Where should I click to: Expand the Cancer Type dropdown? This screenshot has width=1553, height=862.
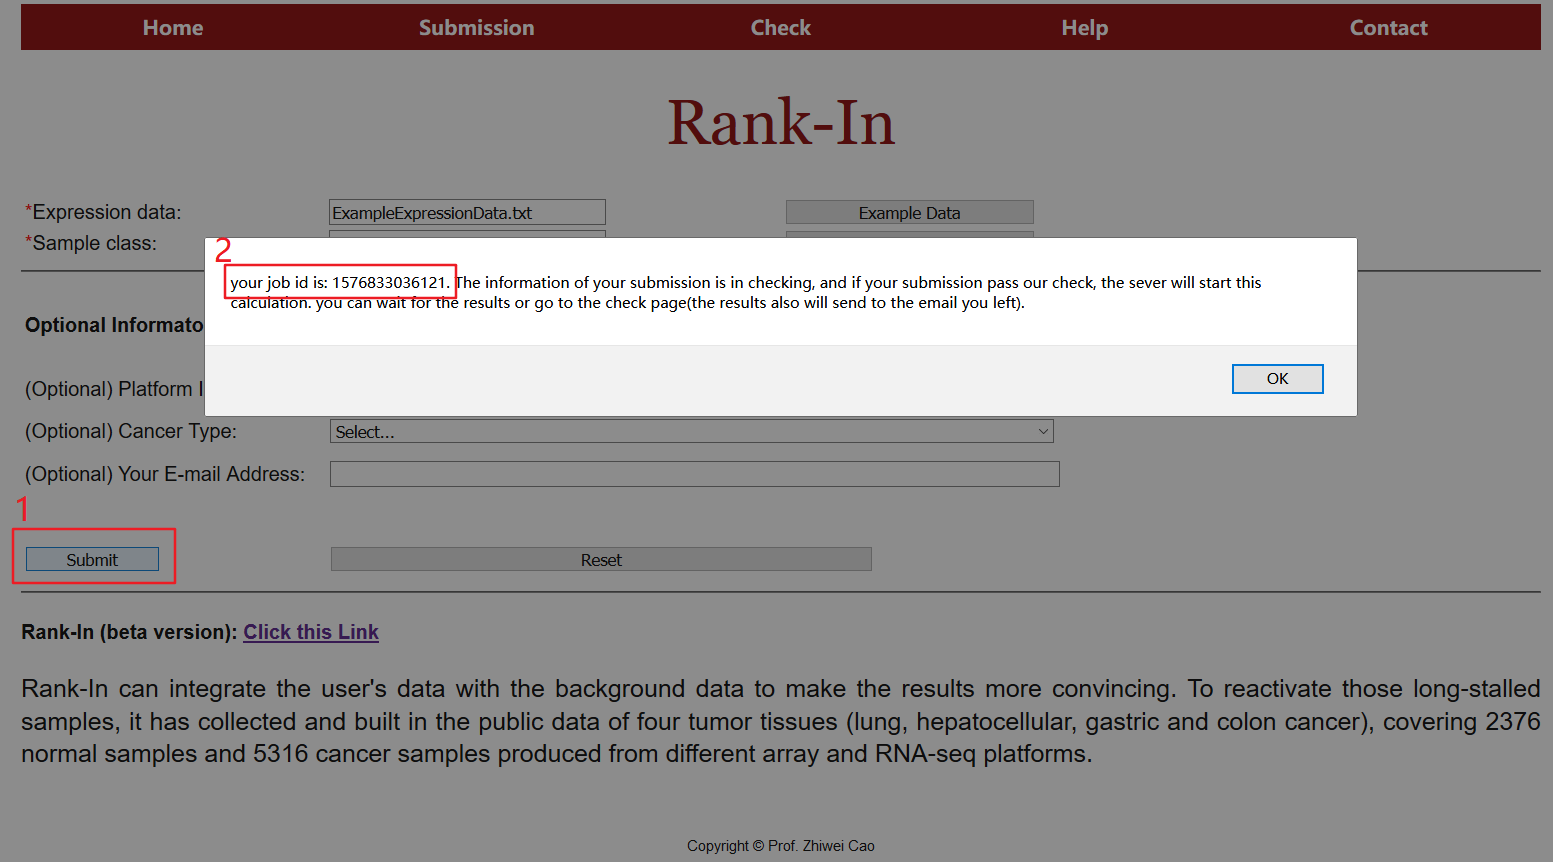(691, 432)
